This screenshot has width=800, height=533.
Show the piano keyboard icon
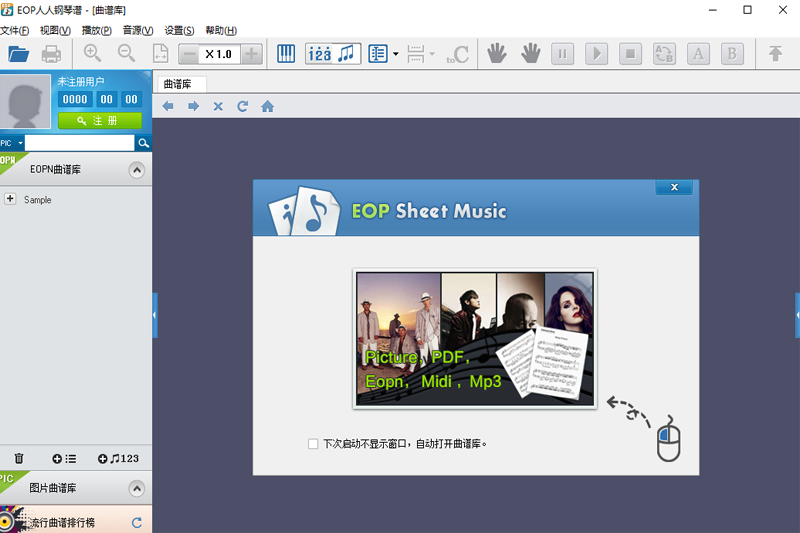[x=286, y=54]
